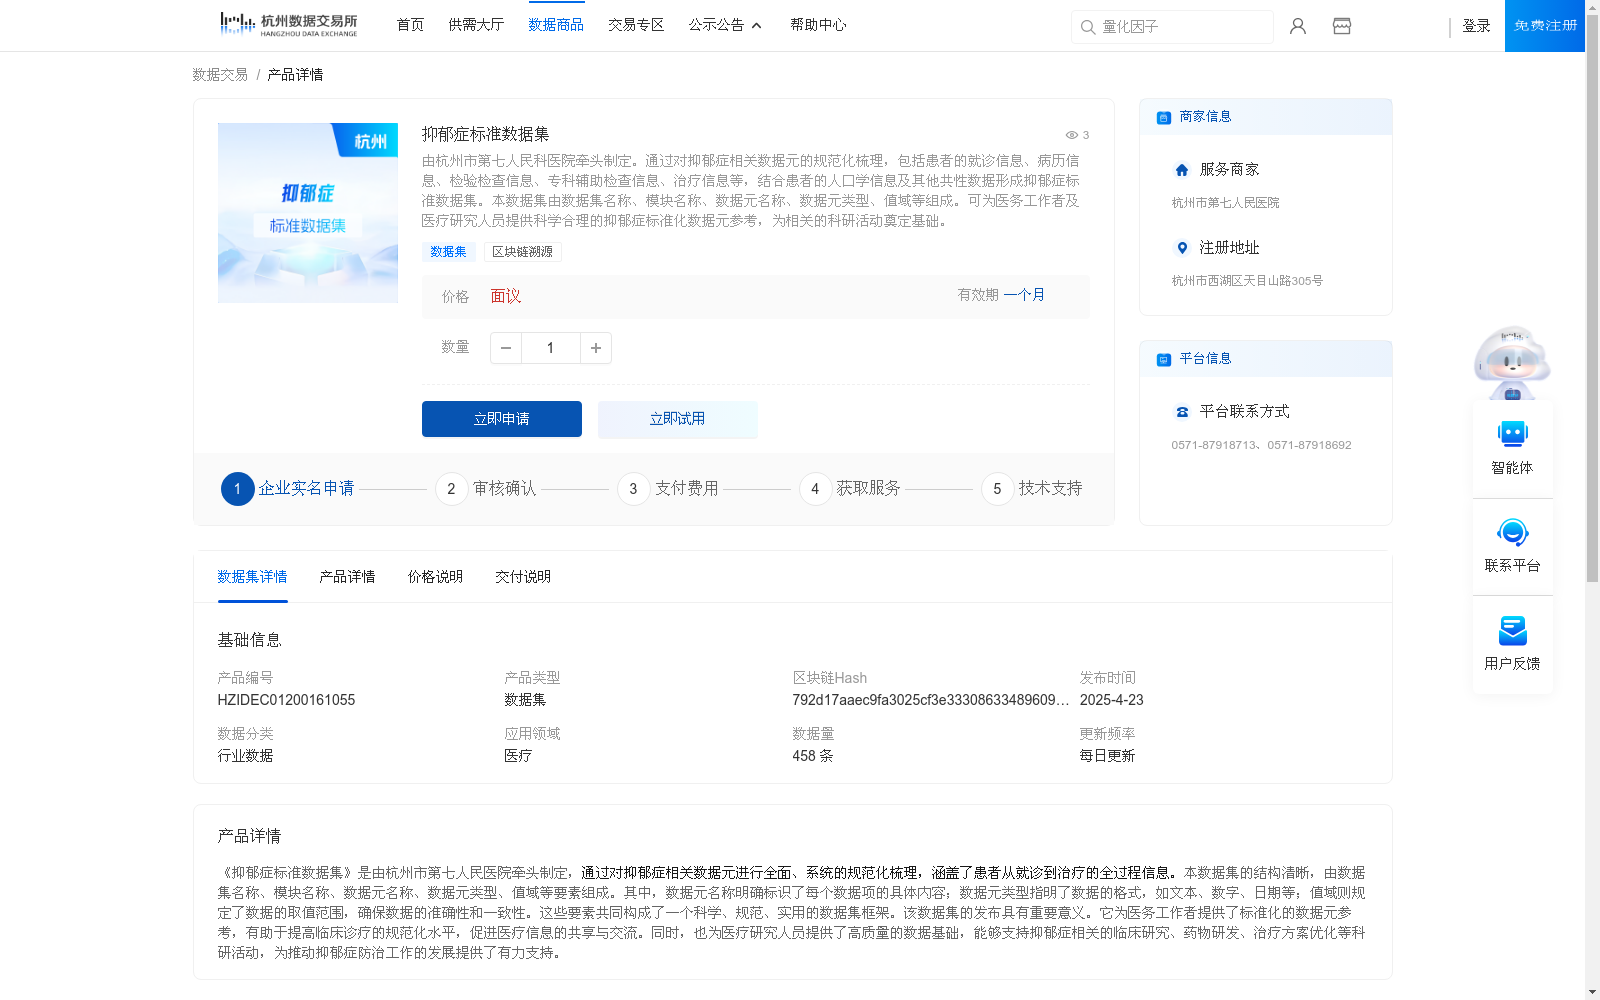
Task: Select 交易专区 in the navigation bar
Action: pyautogui.click(x=636, y=24)
